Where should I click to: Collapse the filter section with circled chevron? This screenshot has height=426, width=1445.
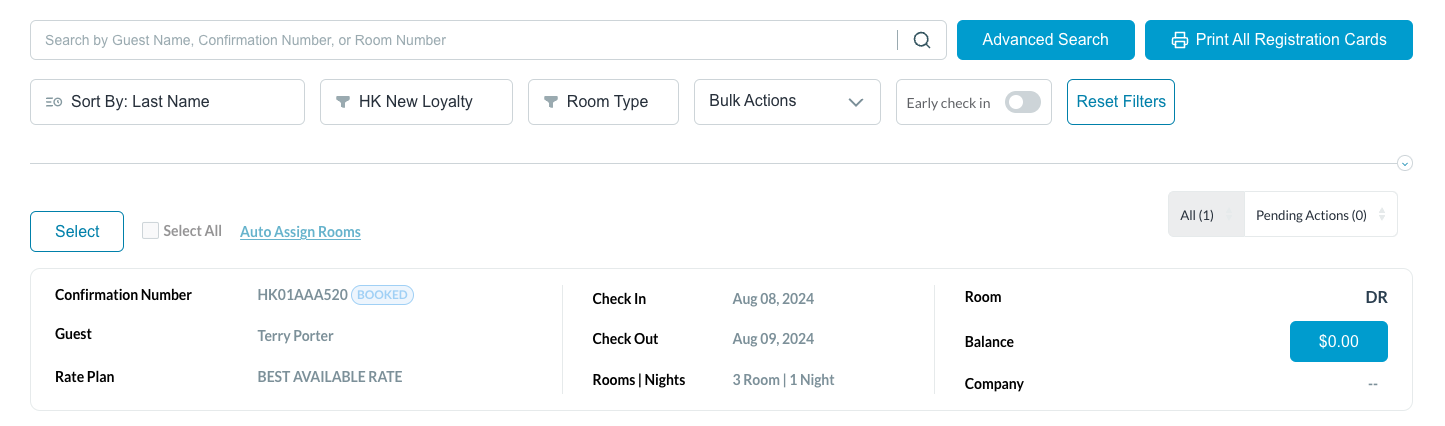(1404, 163)
